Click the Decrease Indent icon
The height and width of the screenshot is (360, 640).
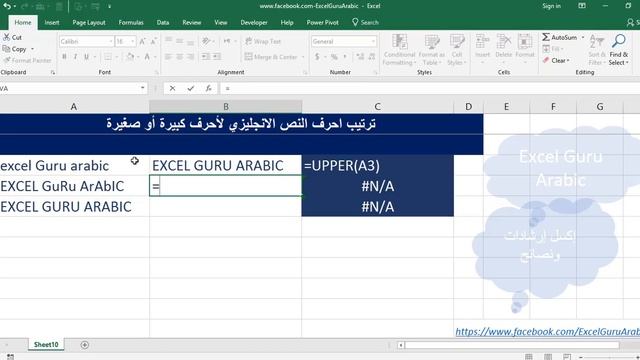(206, 57)
